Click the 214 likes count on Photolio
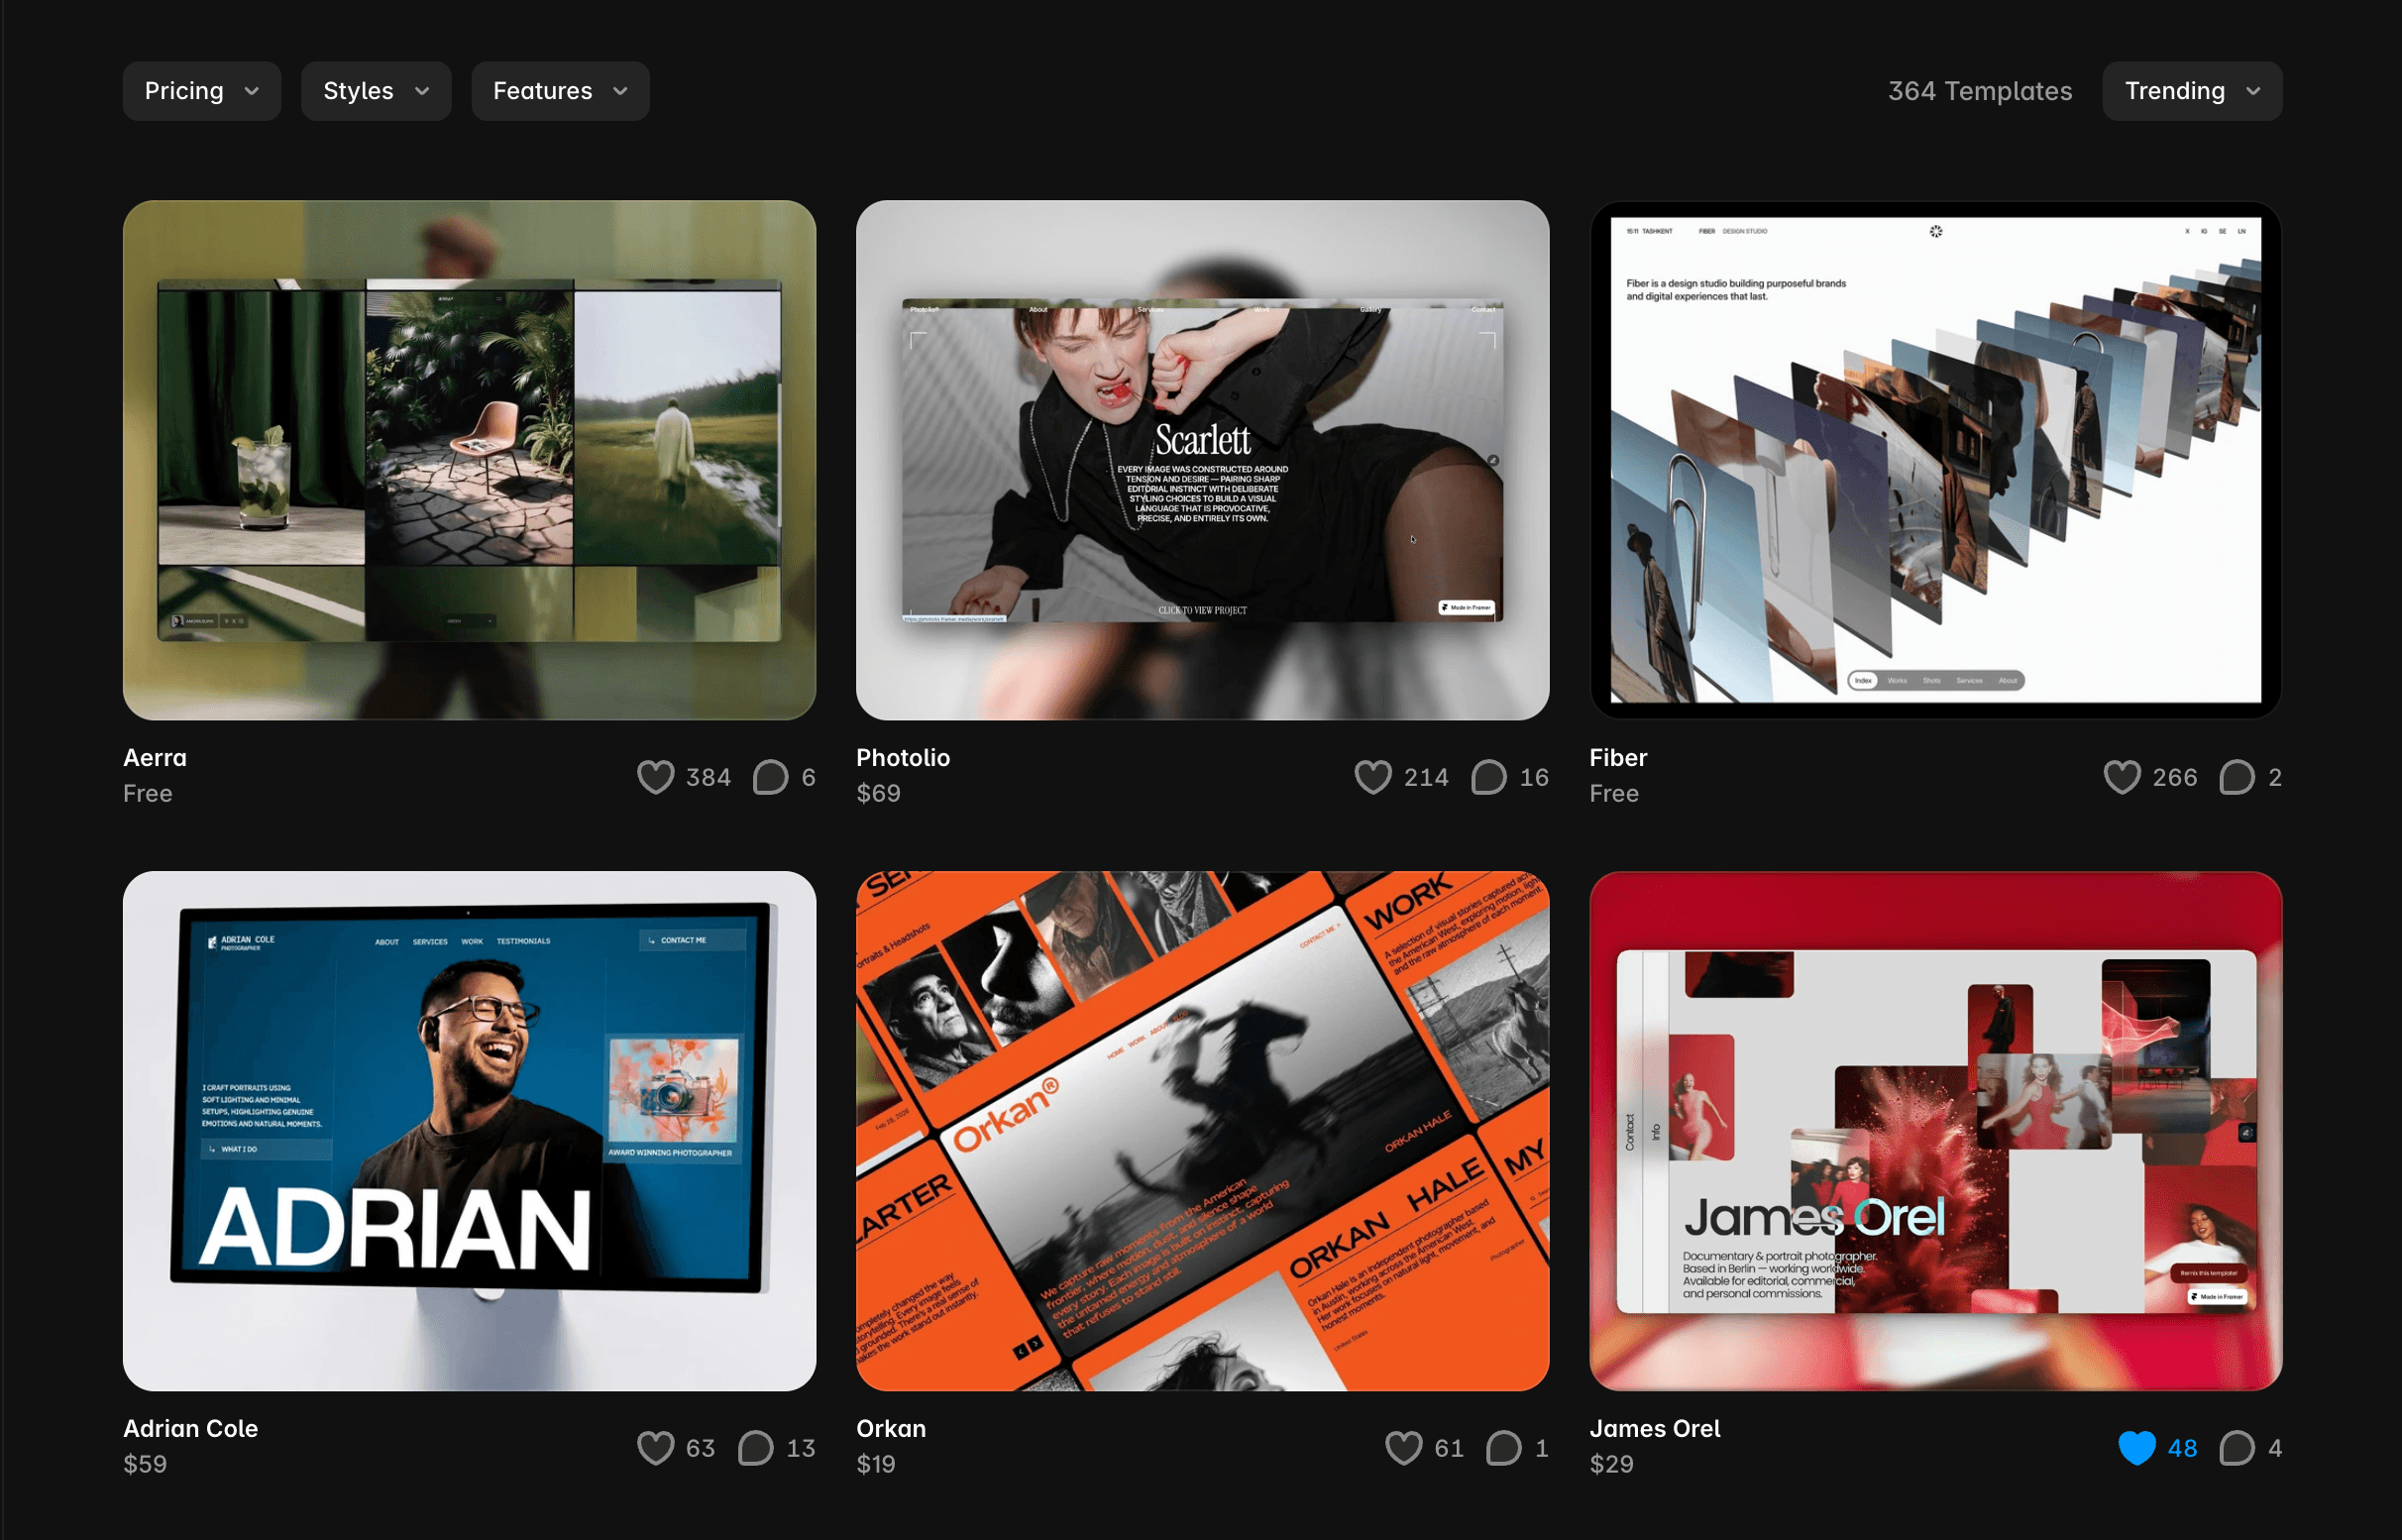The height and width of the screenshot is (1540, 2402). (x=1426, y=777)
